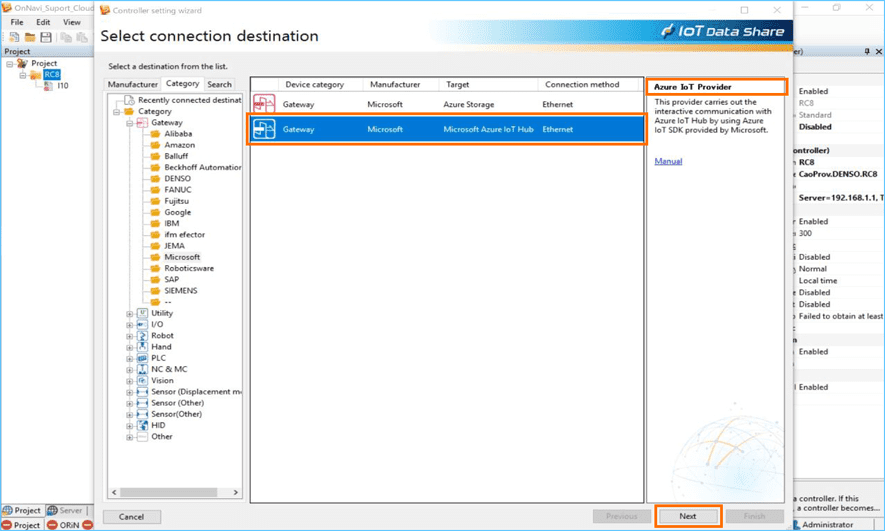Click the pin icon on right properties panel
885x531 pixels.
click(867, 51)
